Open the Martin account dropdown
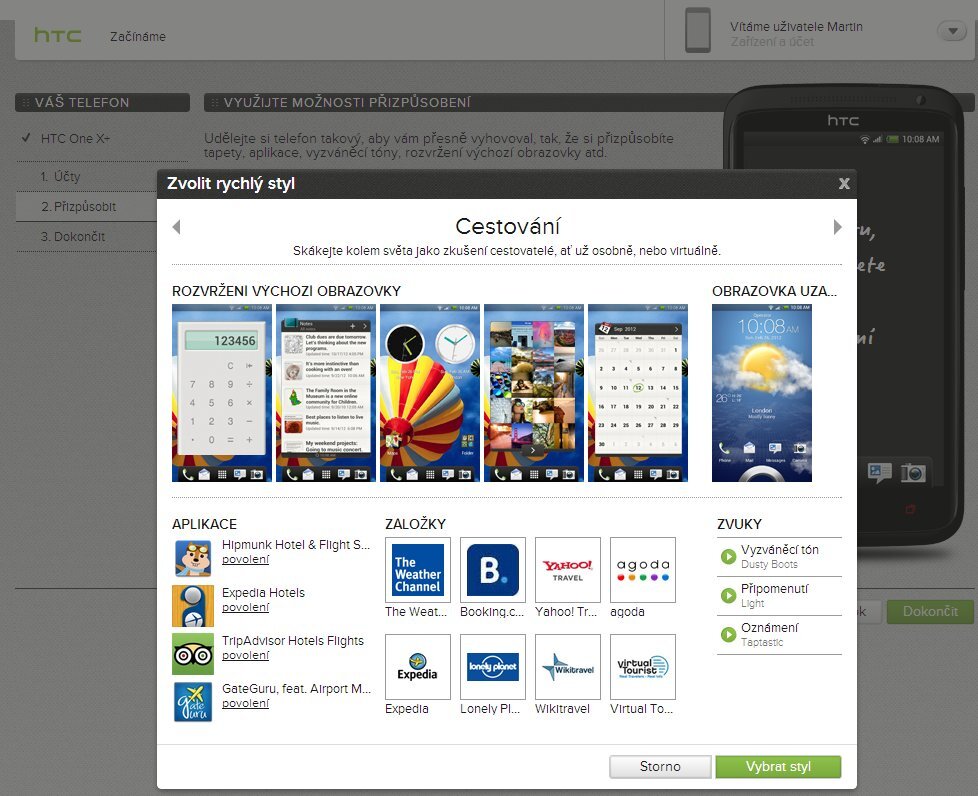The height and width of the screenshot is (796, 978). pos(950,31)
